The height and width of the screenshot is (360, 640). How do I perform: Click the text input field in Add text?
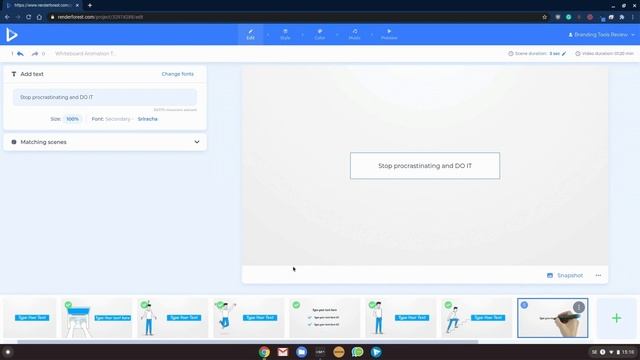[104, 97]
